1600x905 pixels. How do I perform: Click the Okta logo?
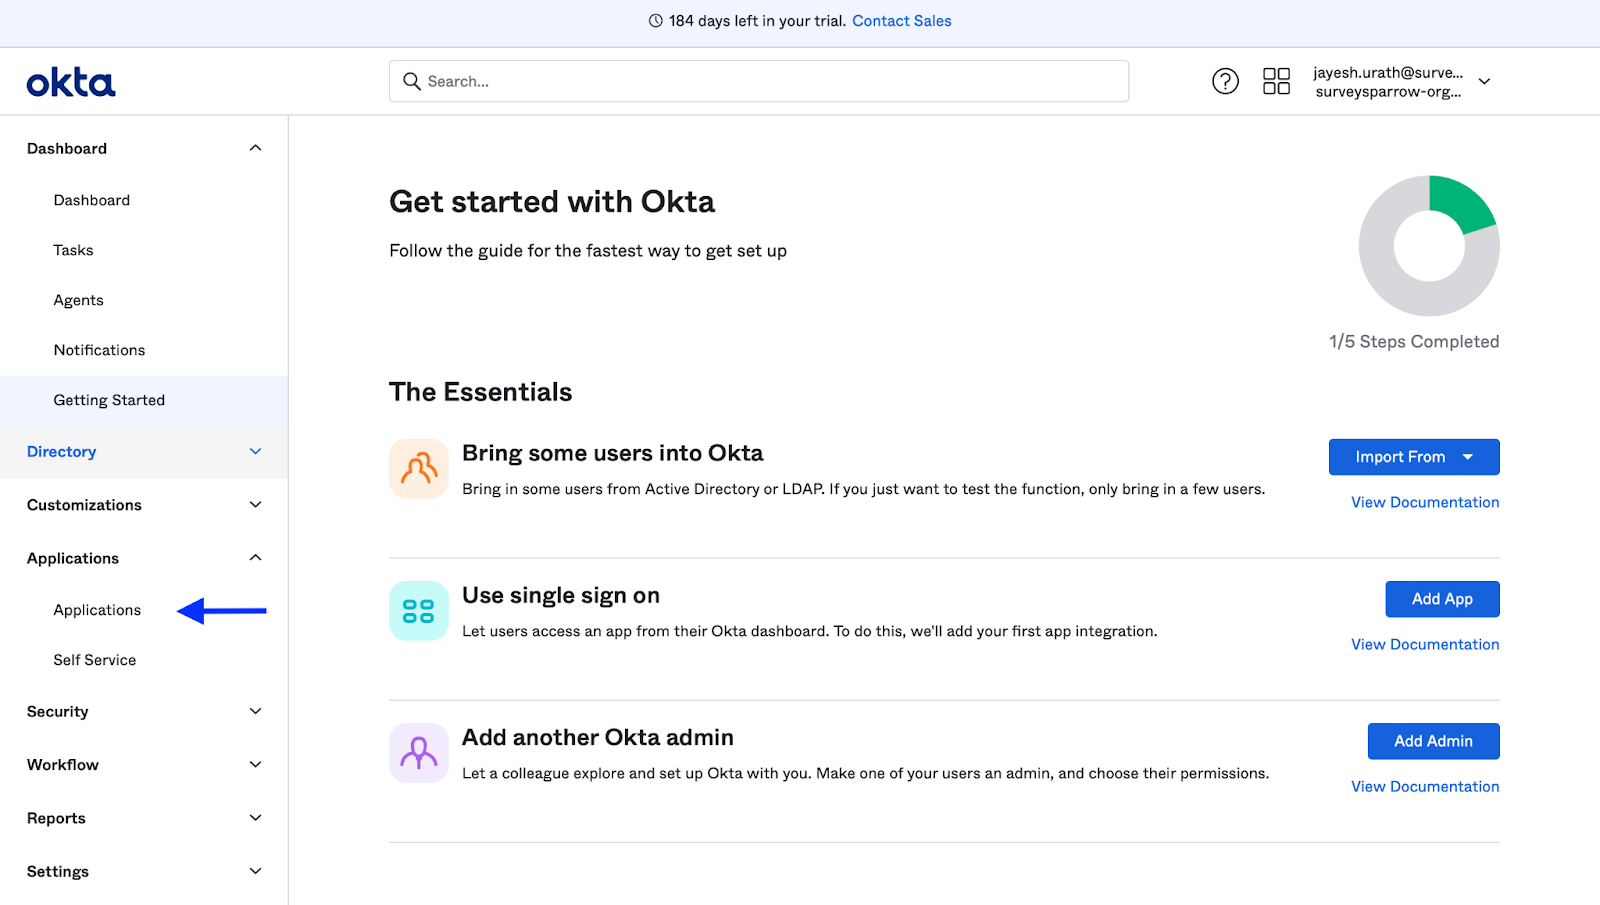(71, 82)
